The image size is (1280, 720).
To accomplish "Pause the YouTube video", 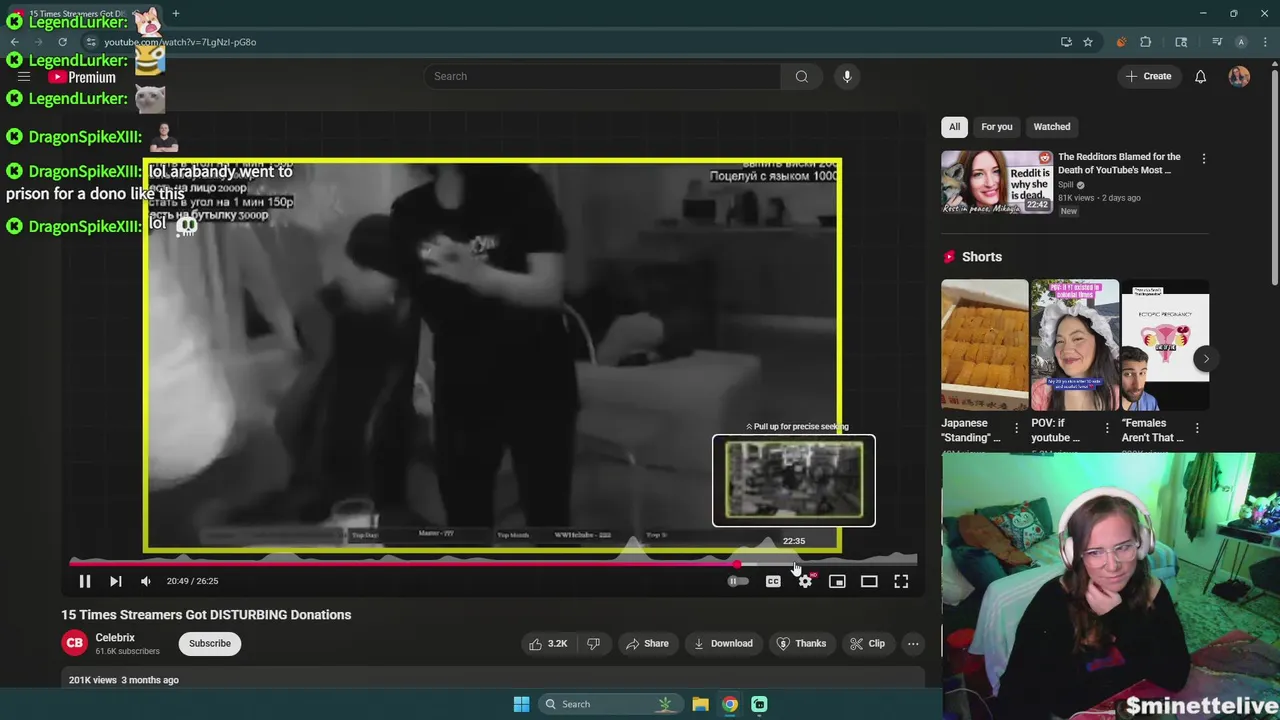I will tap(85, 581).
